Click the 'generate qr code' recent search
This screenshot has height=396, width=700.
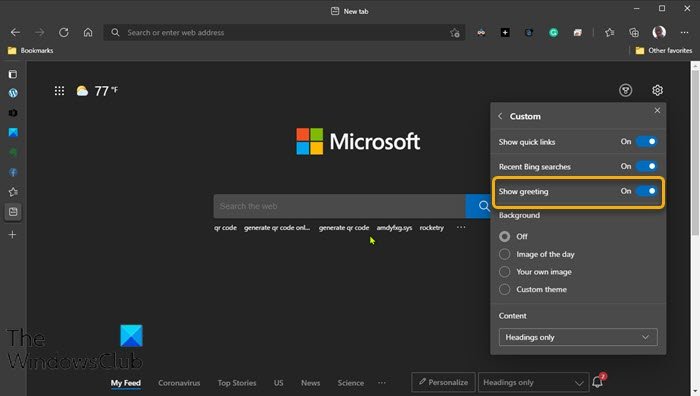(x=344, y=228)
